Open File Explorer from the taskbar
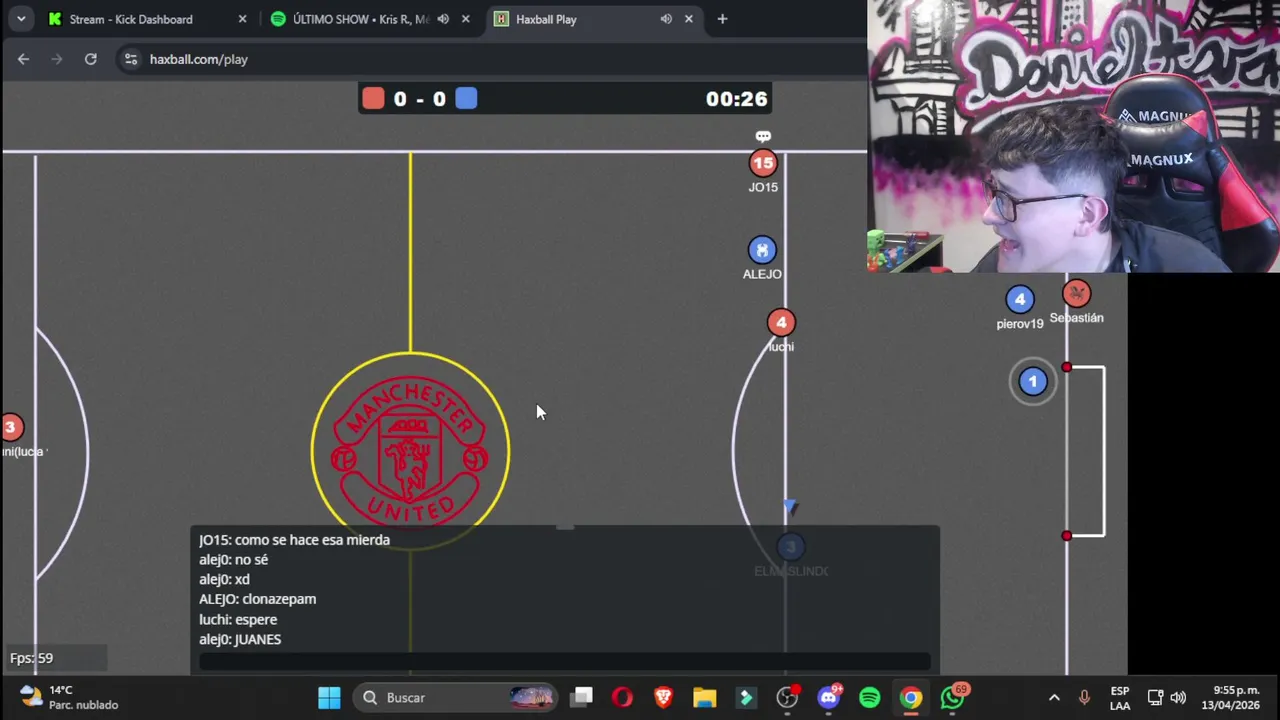This screenshot has height=720, width=1280. [704, 697]
